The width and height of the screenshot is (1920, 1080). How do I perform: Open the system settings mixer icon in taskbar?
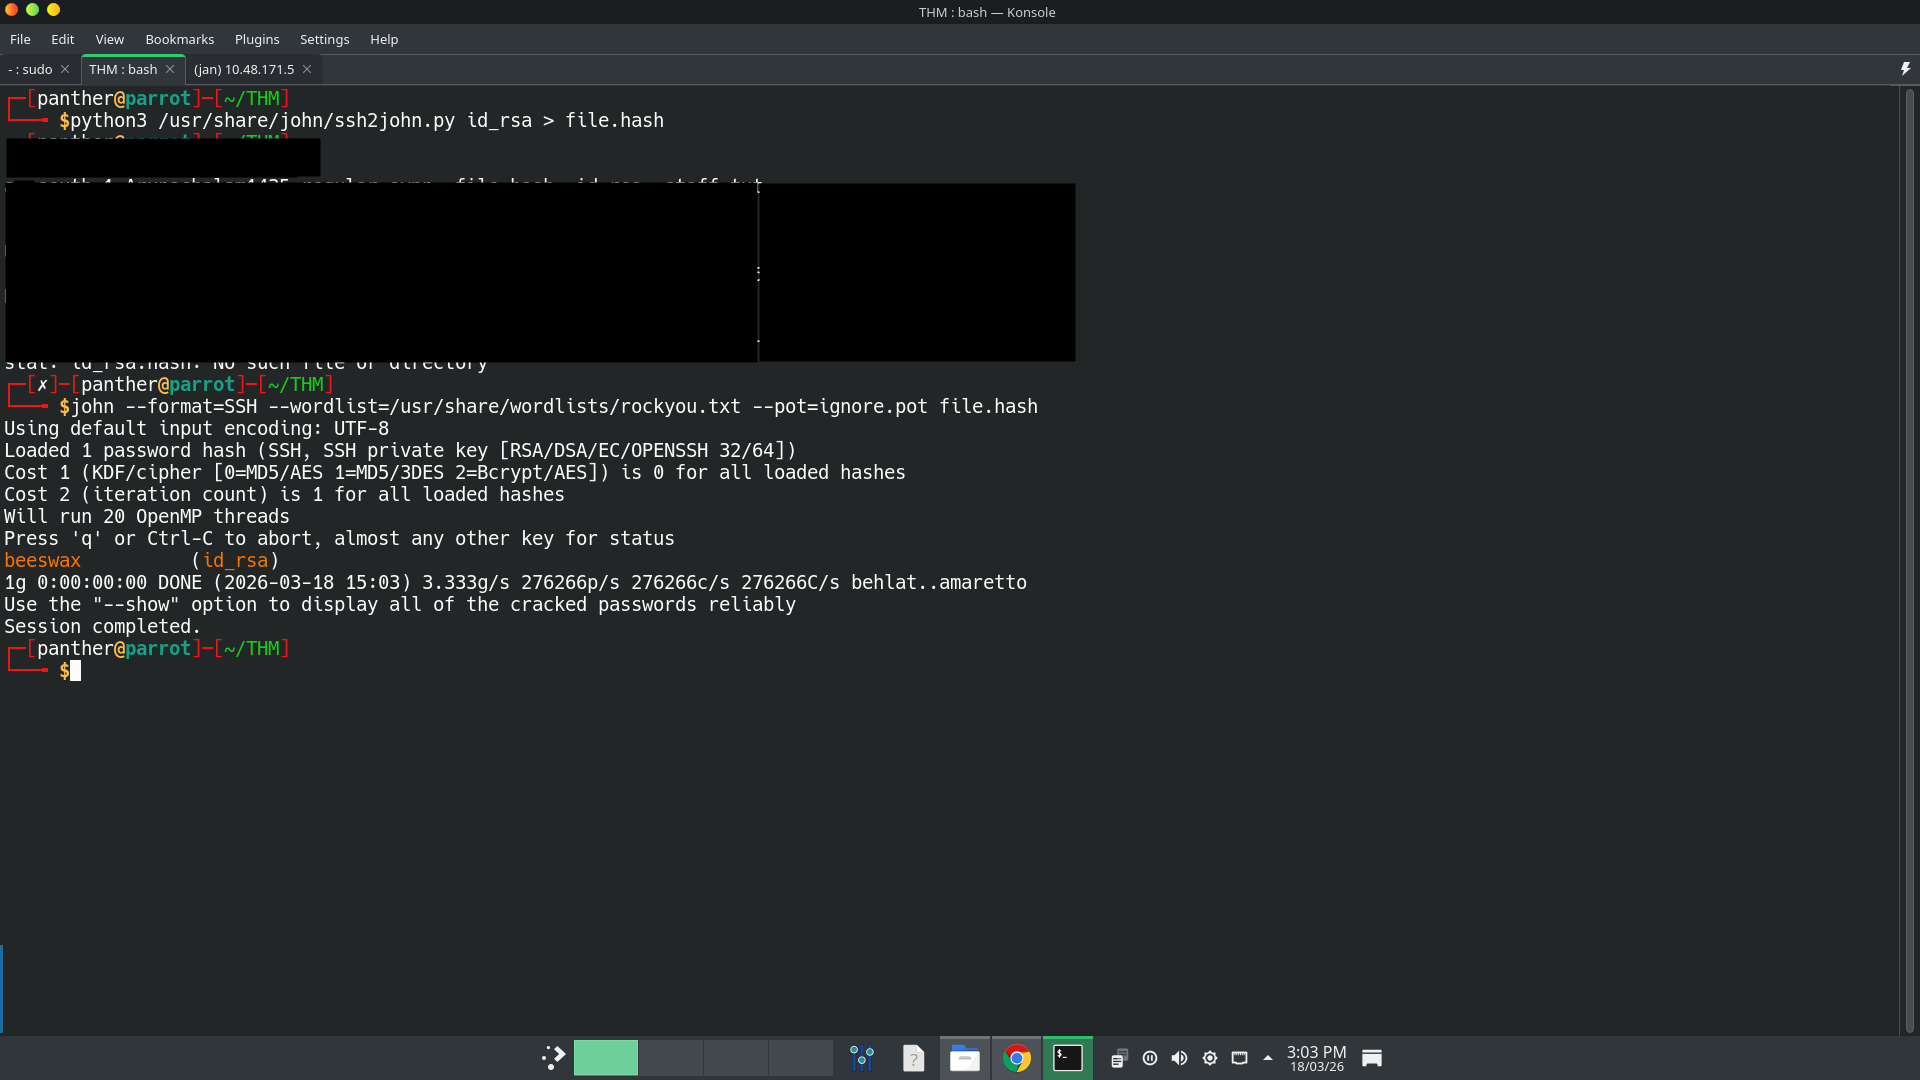(861, 1058)
